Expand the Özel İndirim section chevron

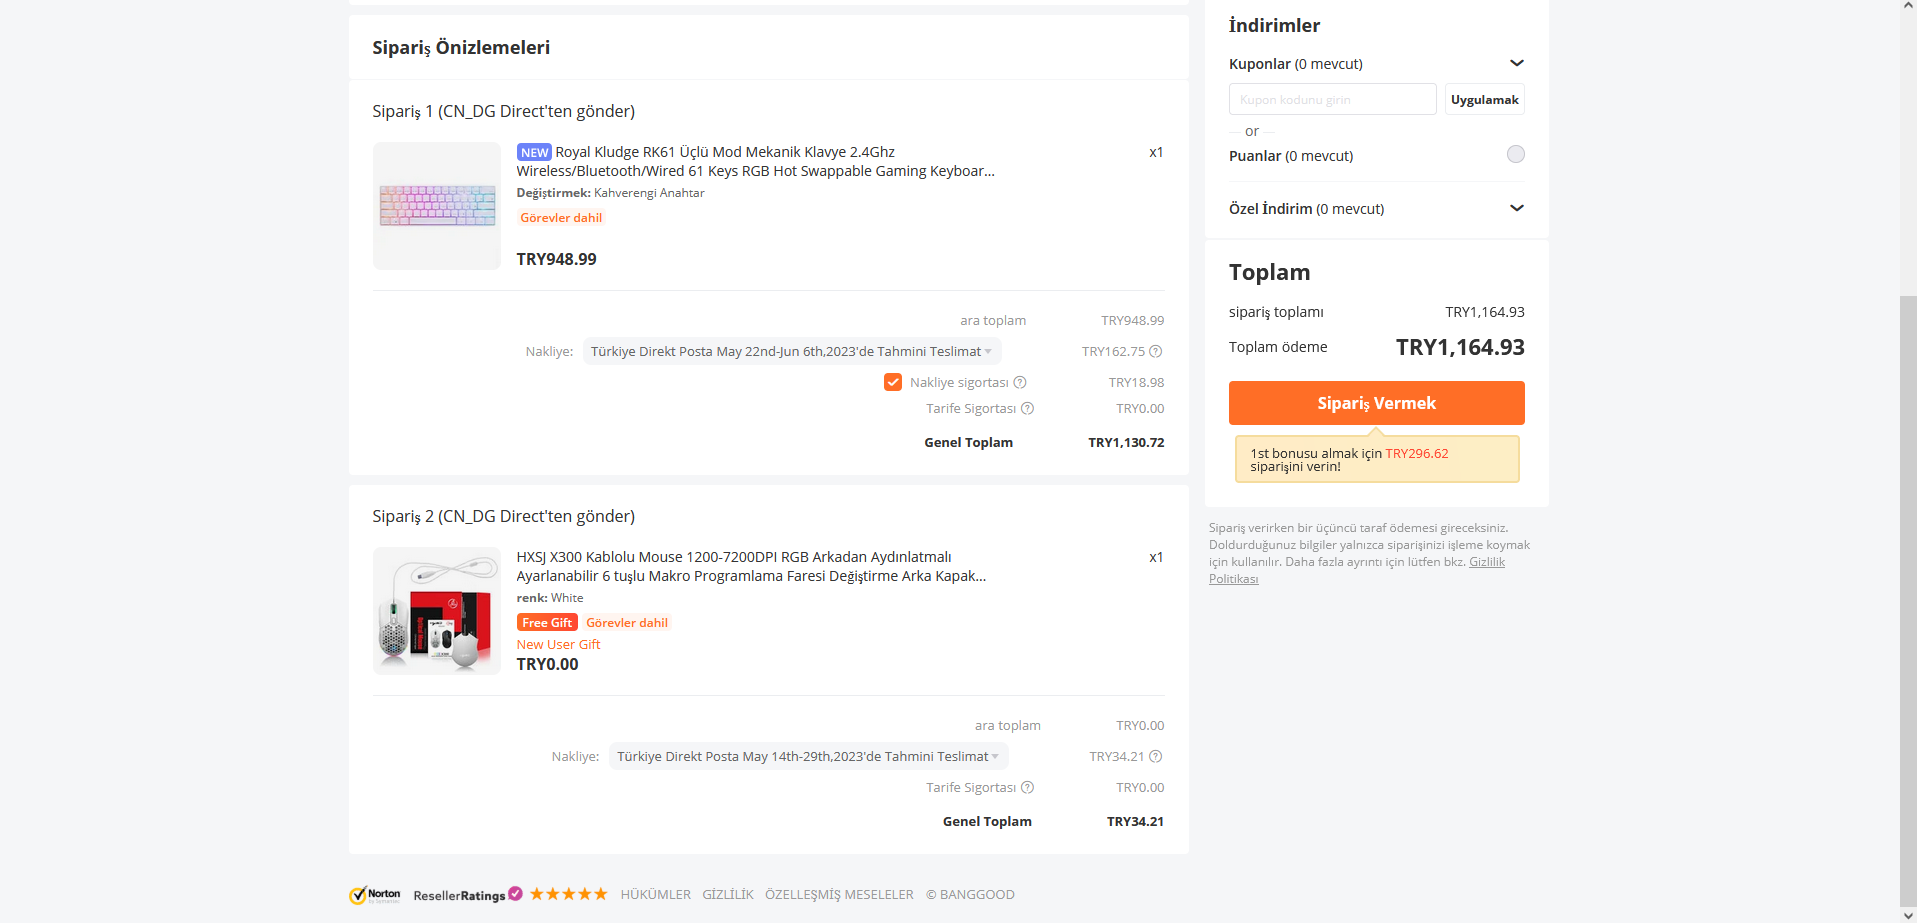[1517, 208]
